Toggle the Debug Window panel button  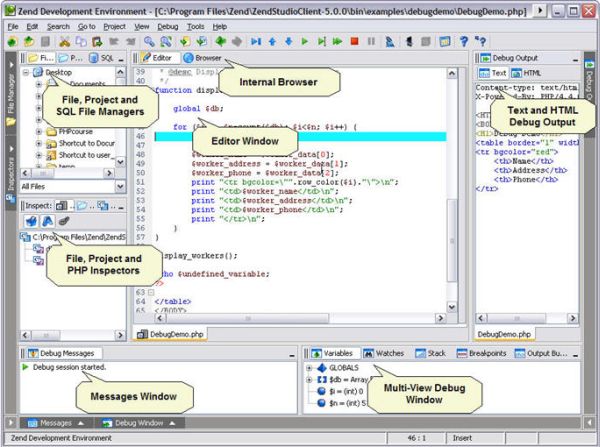(137, 423)
